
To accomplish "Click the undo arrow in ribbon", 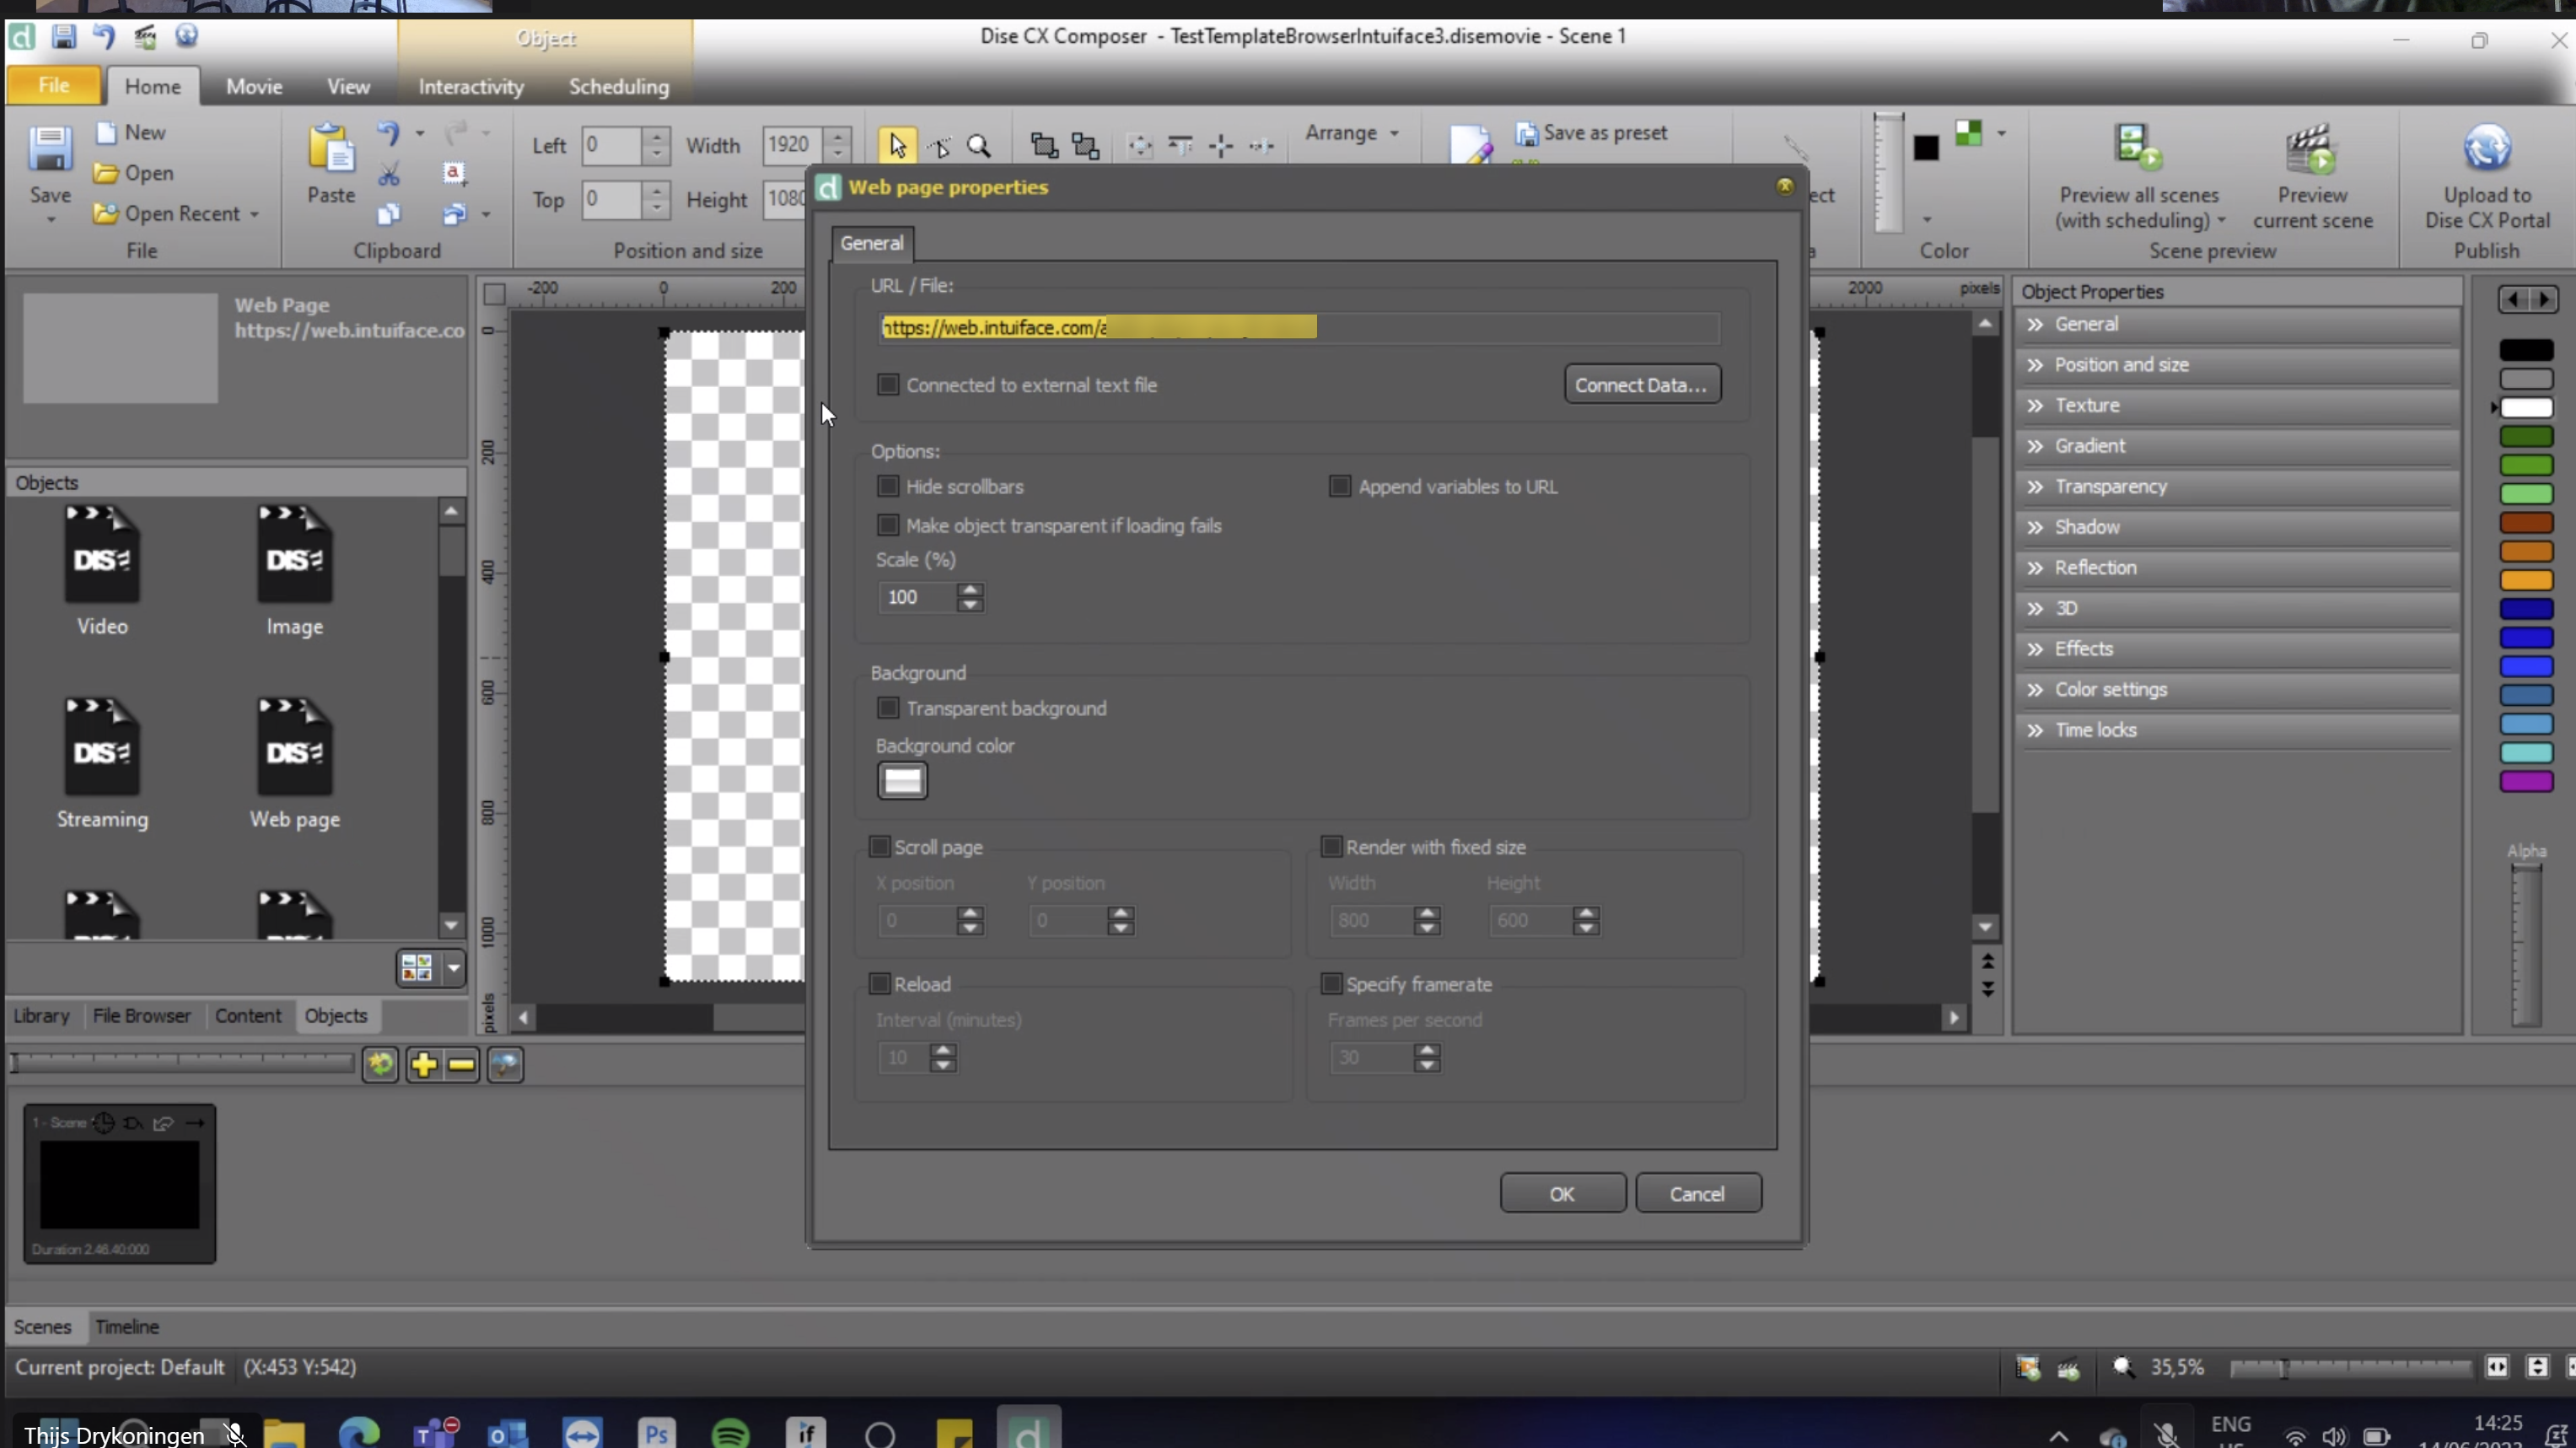I will click(x=388, y=133).
